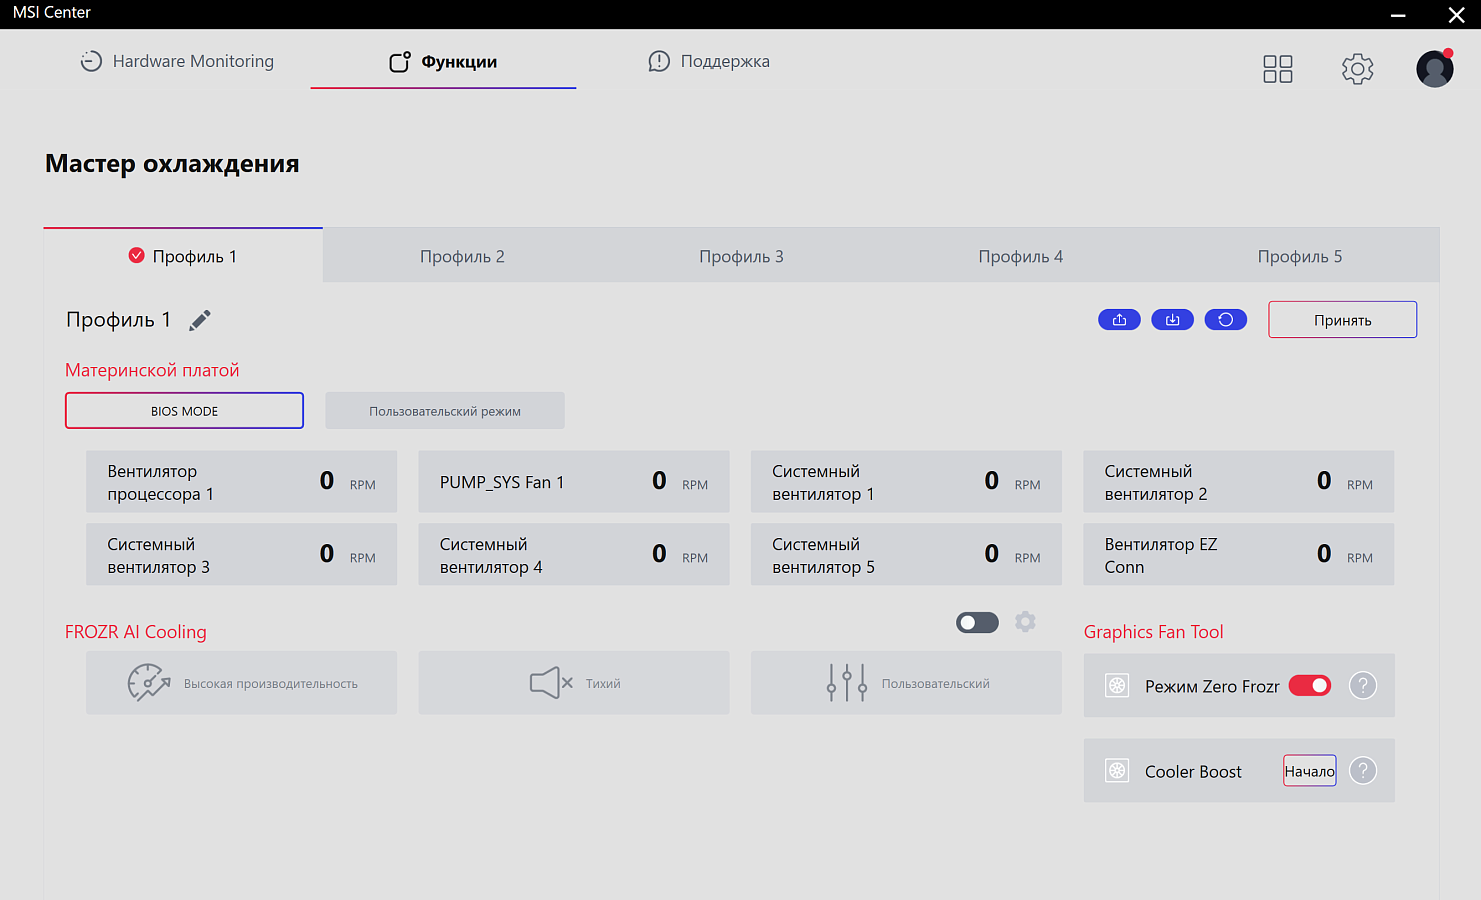Select the Профиль 4 tab
Screen dimensions: 1481x900
coord(1020,256)
